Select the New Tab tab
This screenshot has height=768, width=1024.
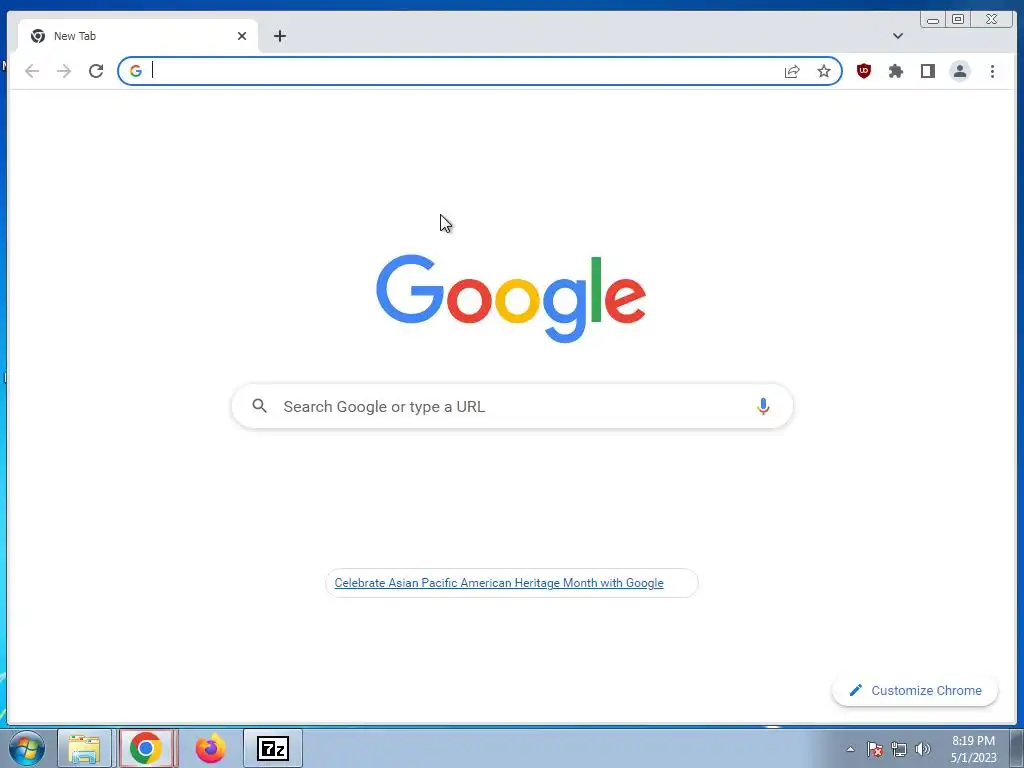point(138,36)
